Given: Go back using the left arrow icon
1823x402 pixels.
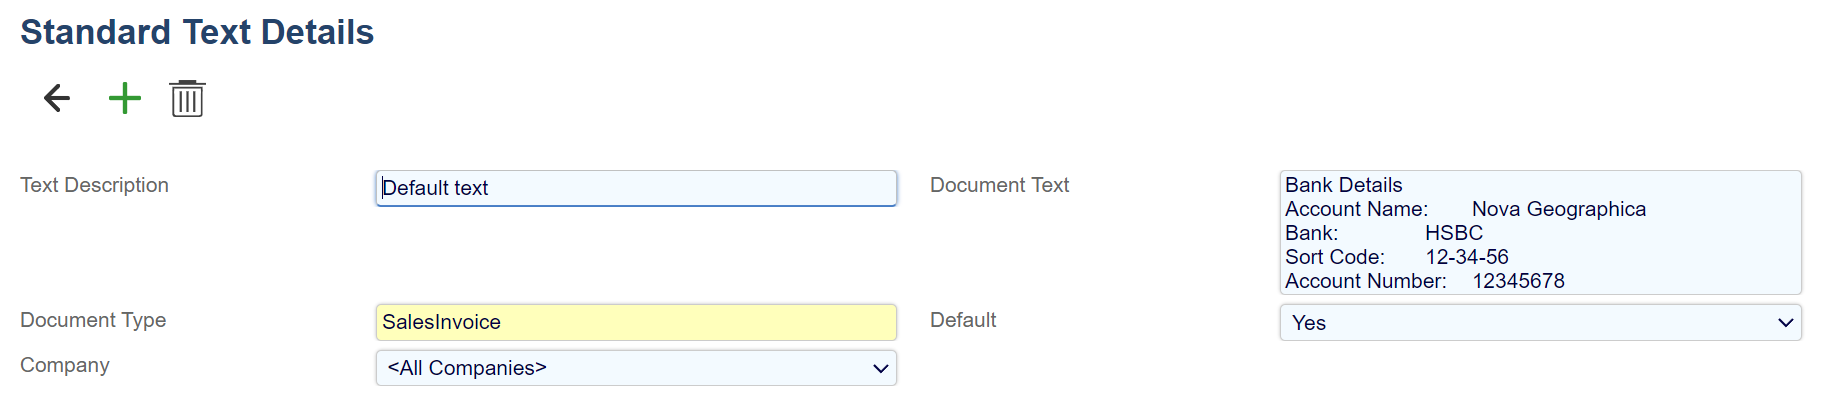Looking at the screenshot, I should click(57, 98).
